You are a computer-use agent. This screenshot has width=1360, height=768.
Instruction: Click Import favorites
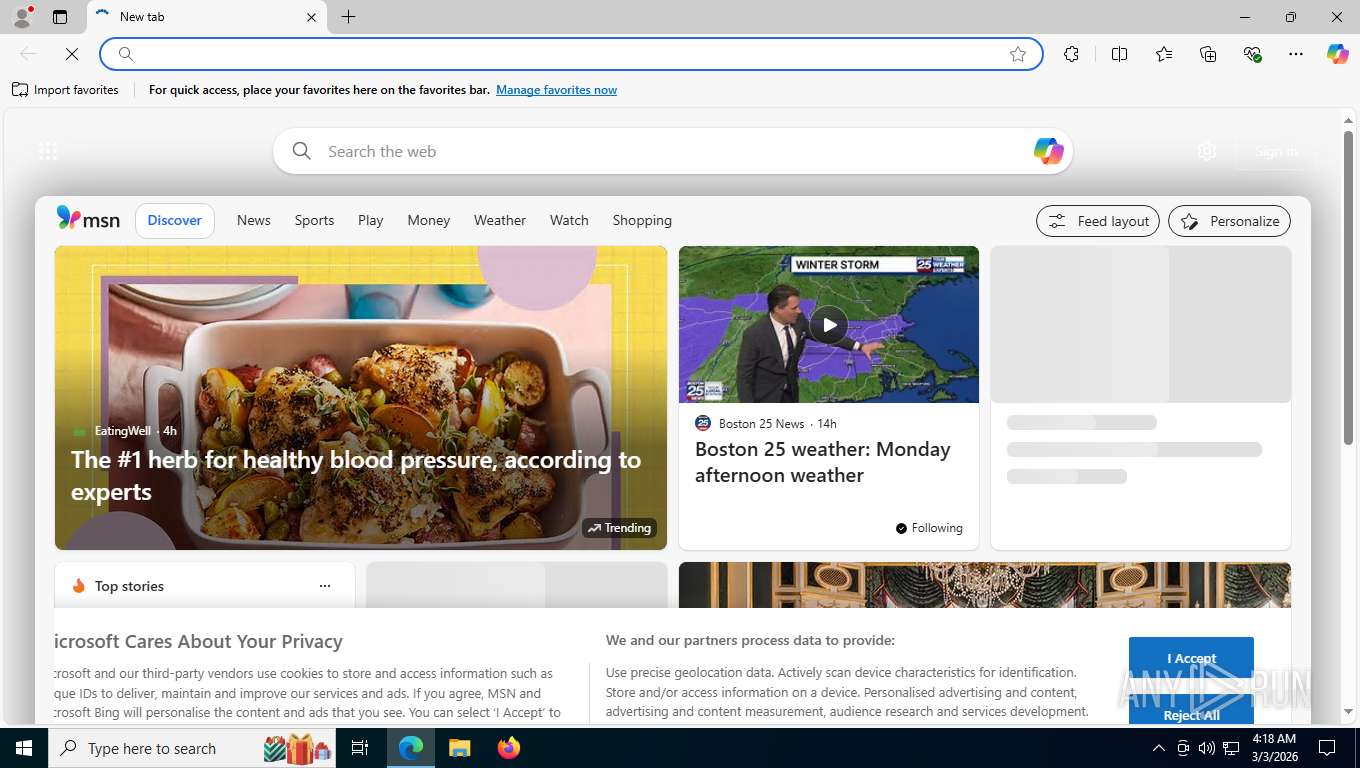pyautogui.click(x=65, y=90)
